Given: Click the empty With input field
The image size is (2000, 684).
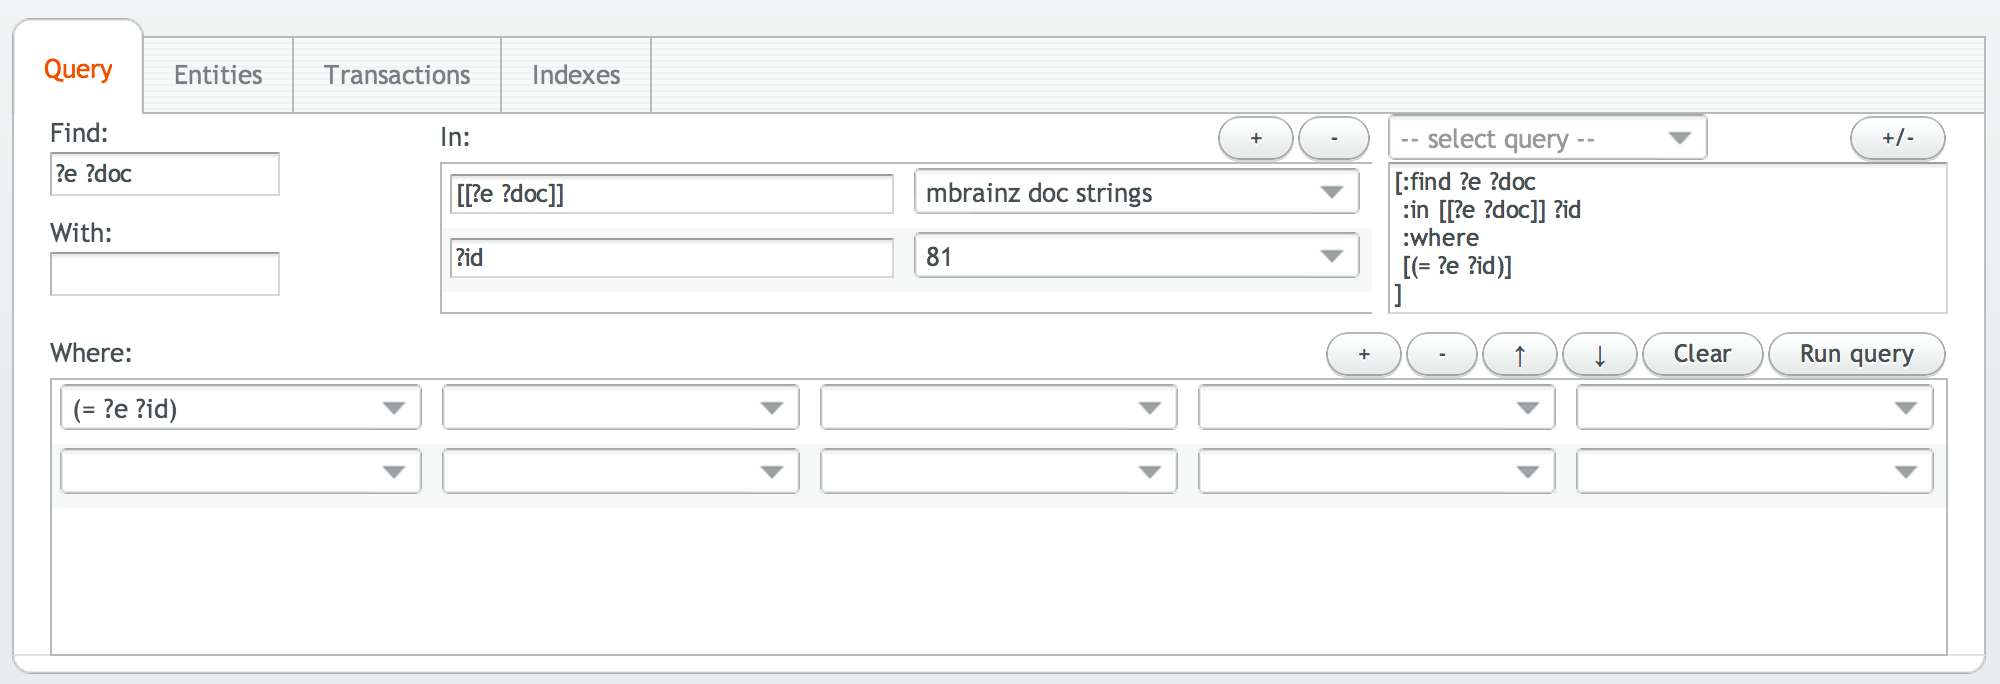Looking at the screenshot, I should [x=165, y=274].
